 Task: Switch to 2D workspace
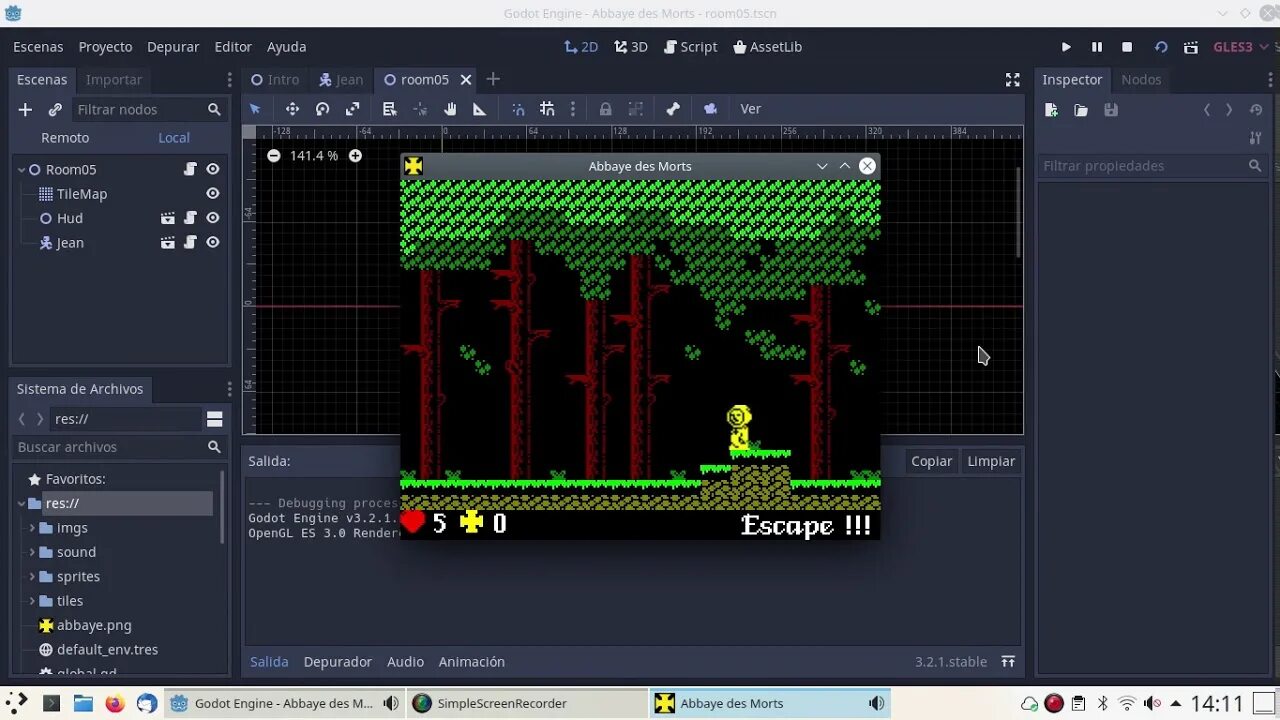pos(581,47)
